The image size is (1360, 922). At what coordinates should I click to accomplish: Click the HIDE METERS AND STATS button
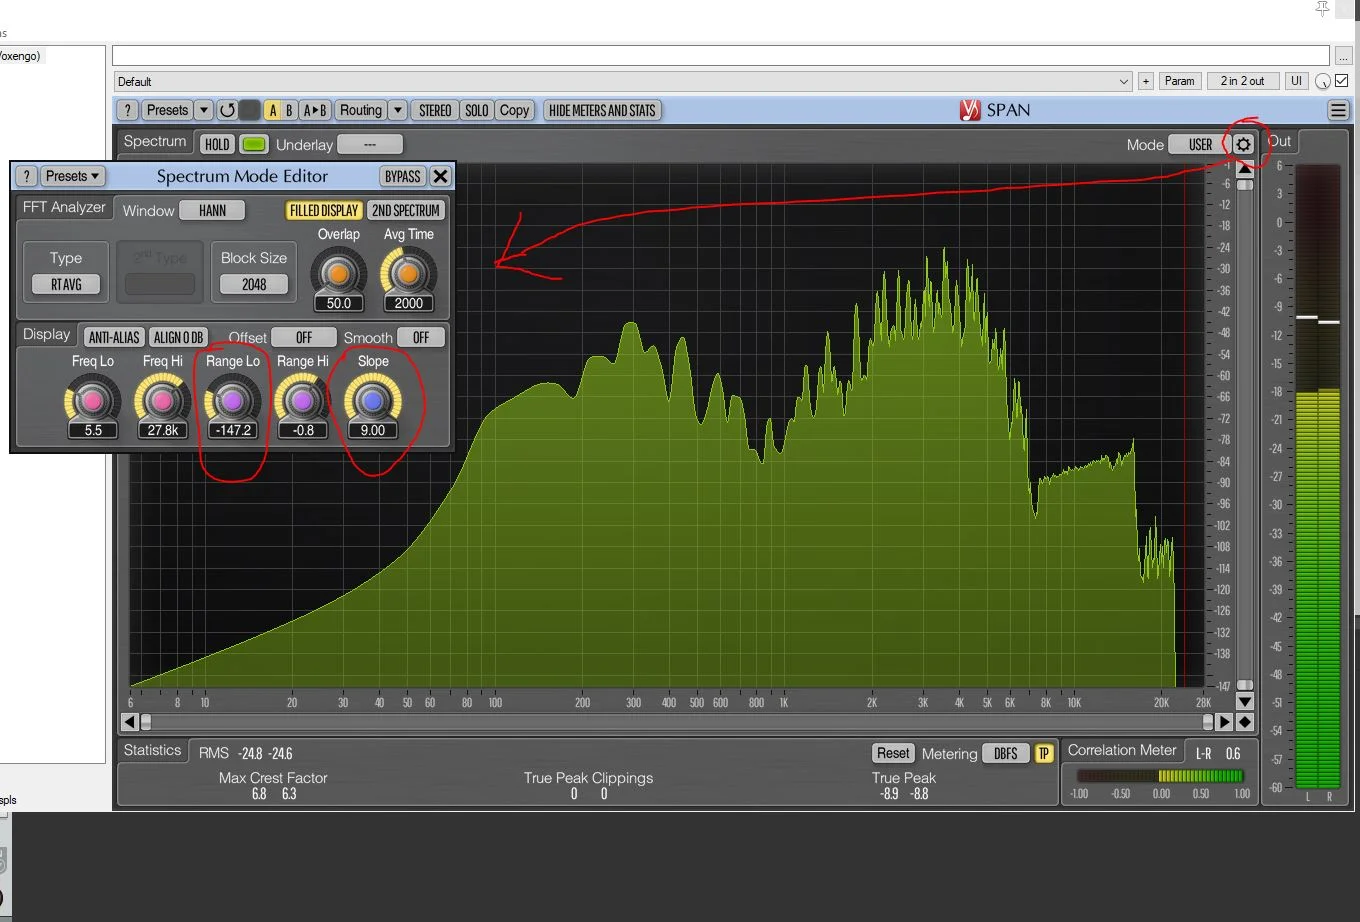602,110
